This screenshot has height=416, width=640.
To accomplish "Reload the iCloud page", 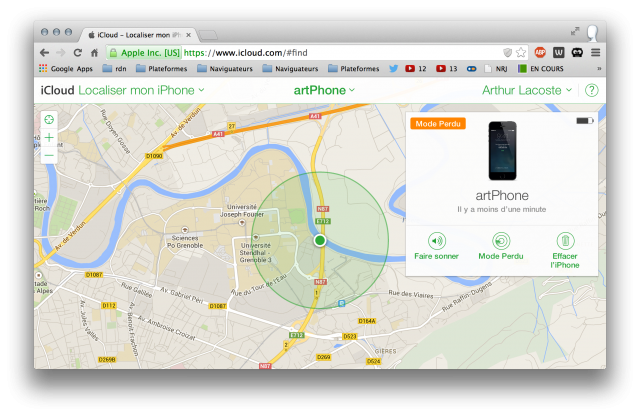I will point(78,53).
